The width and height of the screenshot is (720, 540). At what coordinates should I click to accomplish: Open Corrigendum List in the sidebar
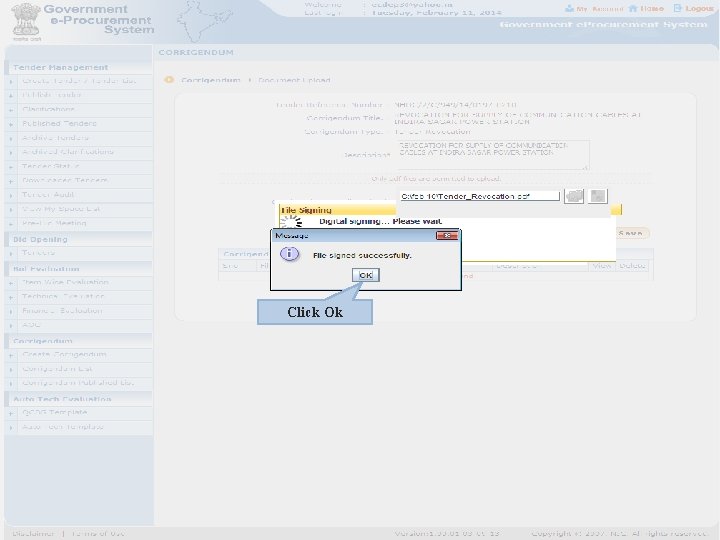[57, 369]
